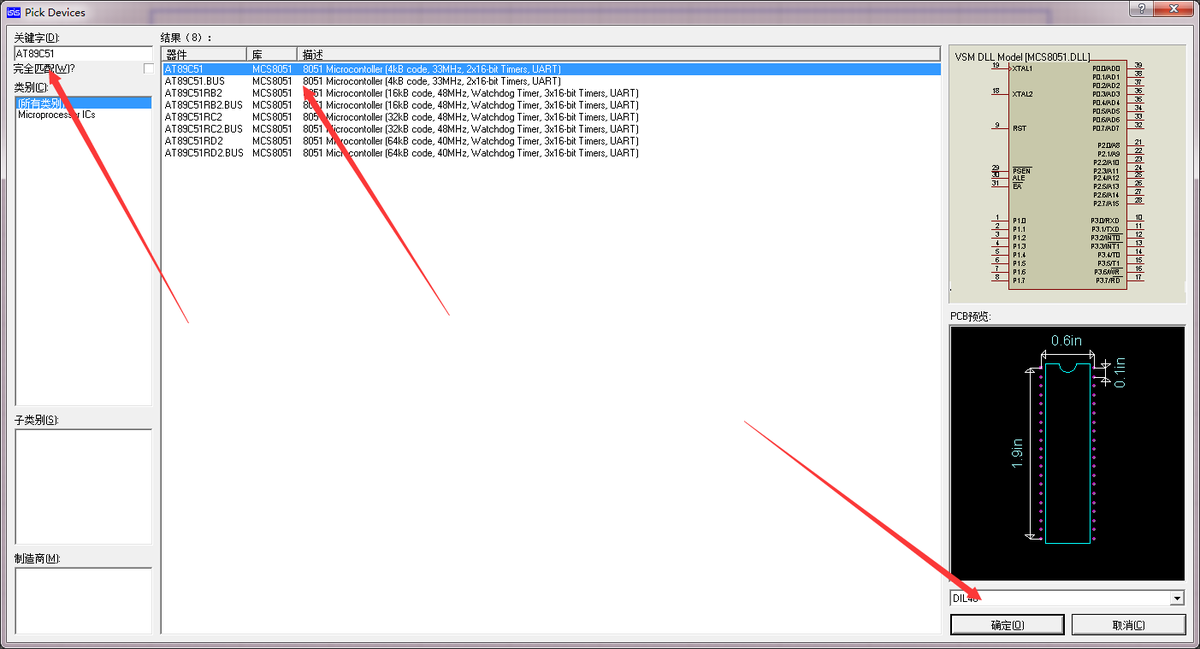Screen dimensions: 1200x649
Task: Sort results by the 库 column header
Action: pos(272,53)
